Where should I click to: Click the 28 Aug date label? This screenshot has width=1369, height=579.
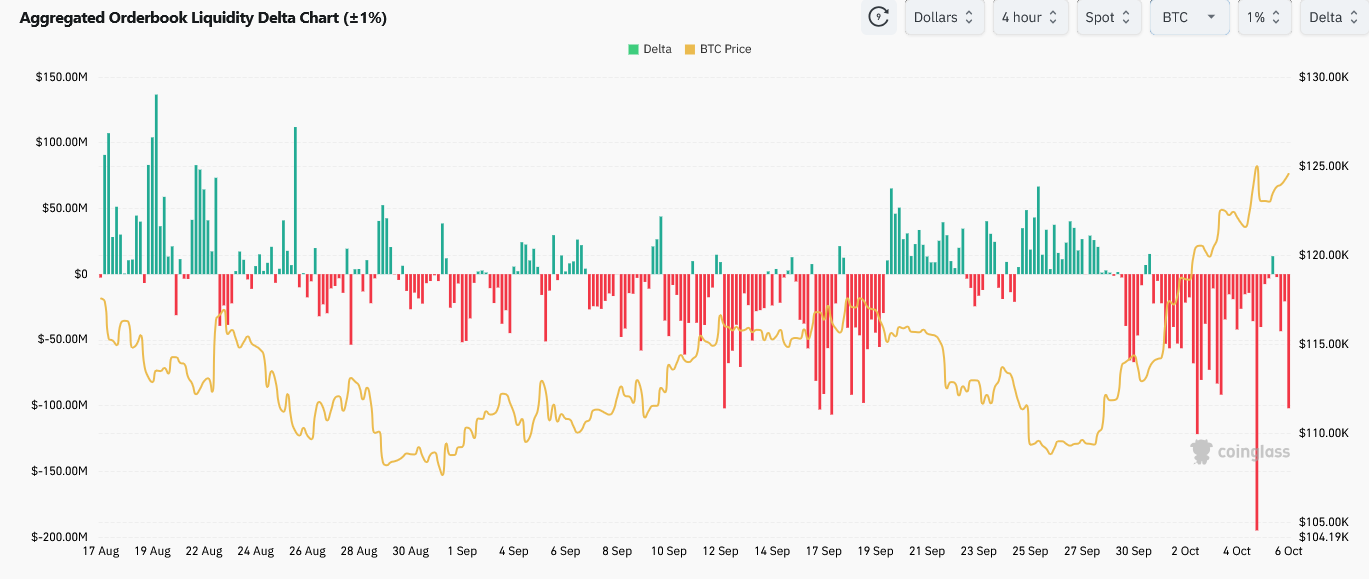[x=359, y=551]
